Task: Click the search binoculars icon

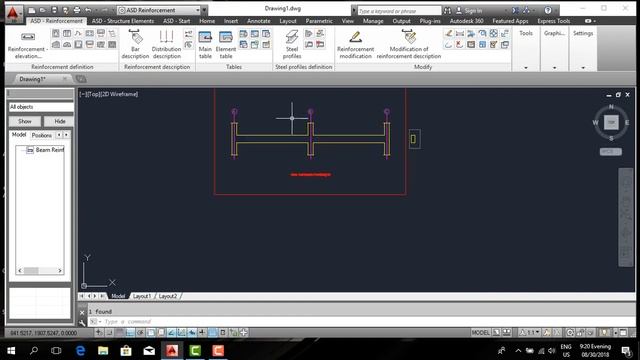Action: click(x=448, y=10)
